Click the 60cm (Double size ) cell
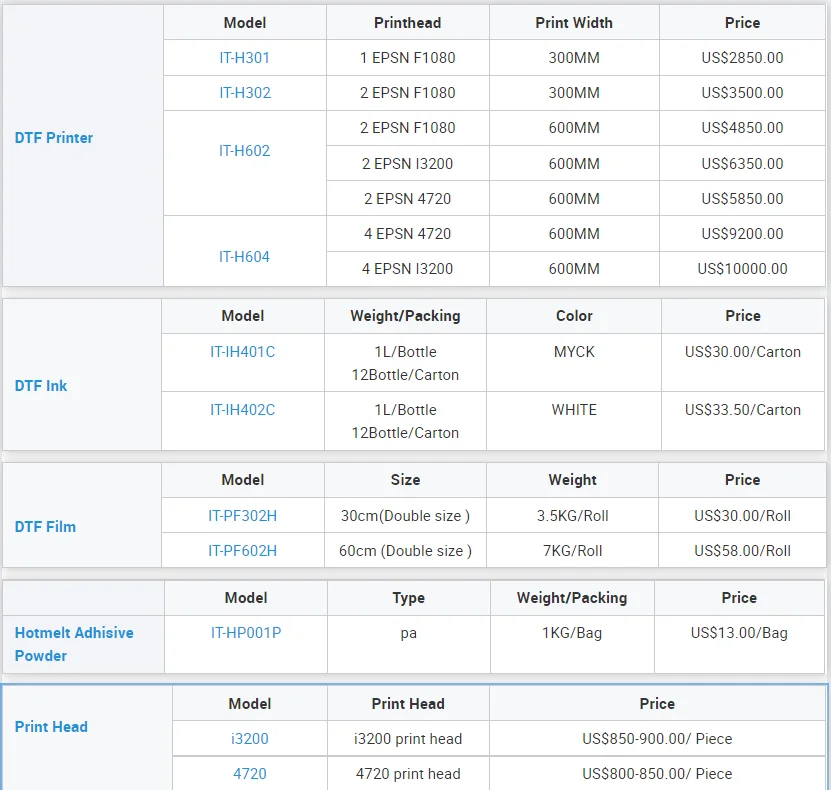 [x=405, y=551]
